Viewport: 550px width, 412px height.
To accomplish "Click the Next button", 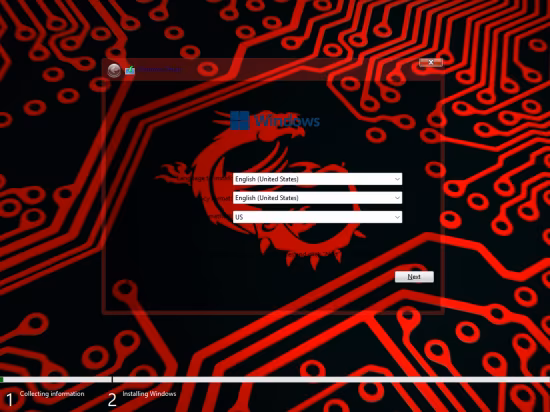I will (x=414, y=277).
